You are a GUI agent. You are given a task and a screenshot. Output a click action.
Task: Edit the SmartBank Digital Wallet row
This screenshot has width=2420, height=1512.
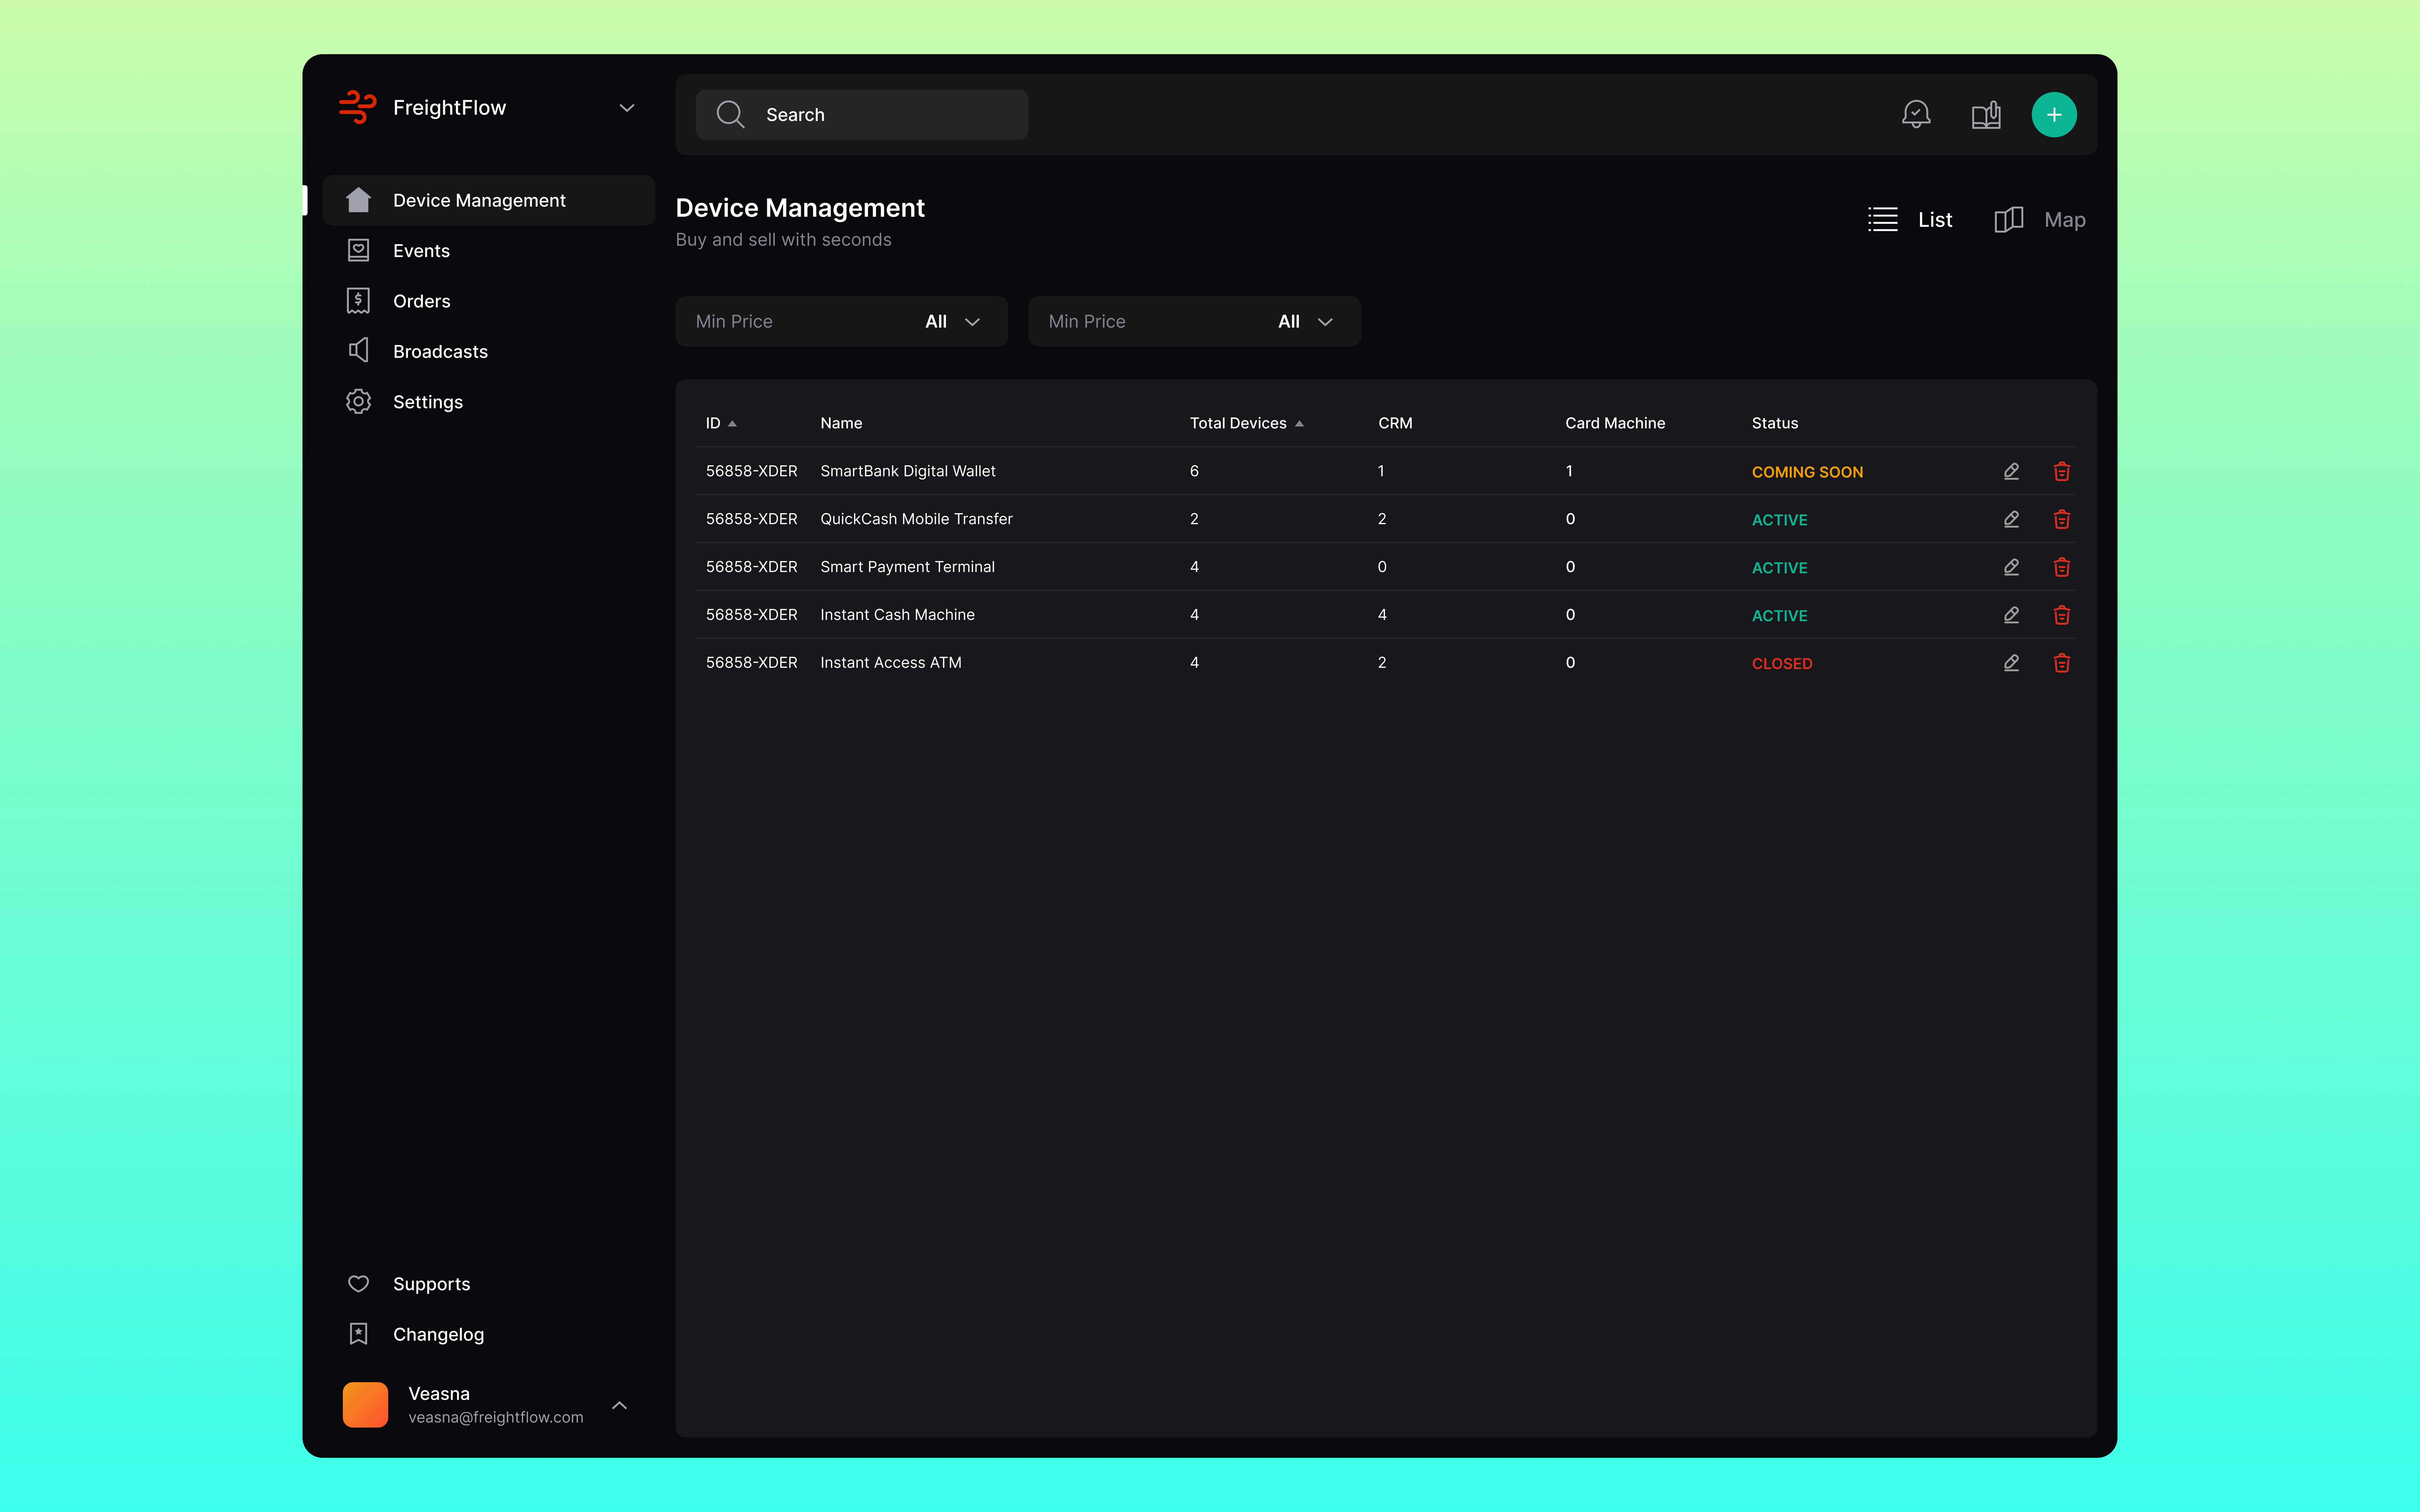click(x=2011, y=471)
